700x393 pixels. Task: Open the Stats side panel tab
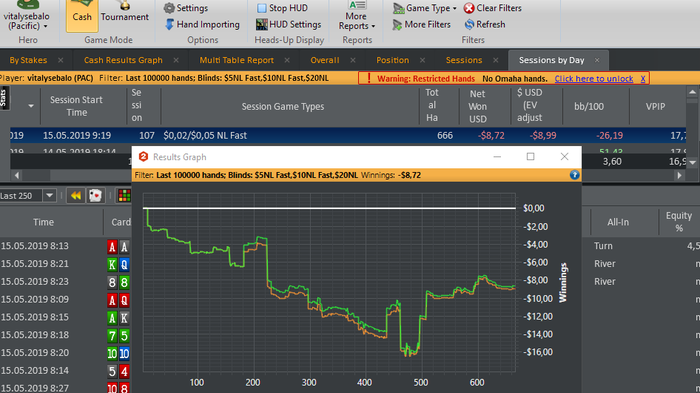coord(4,98)
